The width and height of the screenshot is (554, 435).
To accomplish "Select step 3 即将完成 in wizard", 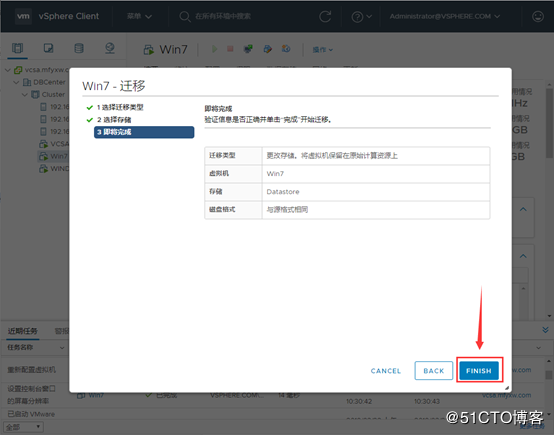I will (x=144, y=132).
